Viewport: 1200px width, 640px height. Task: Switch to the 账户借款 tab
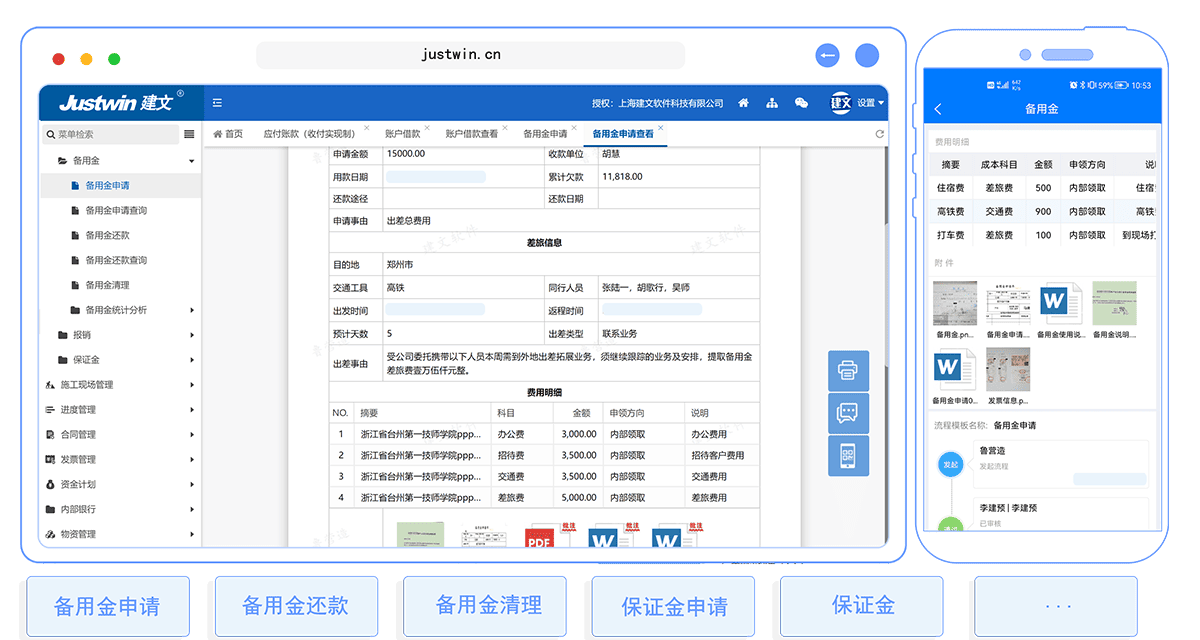pyautogui.click(x=402, y=134)
